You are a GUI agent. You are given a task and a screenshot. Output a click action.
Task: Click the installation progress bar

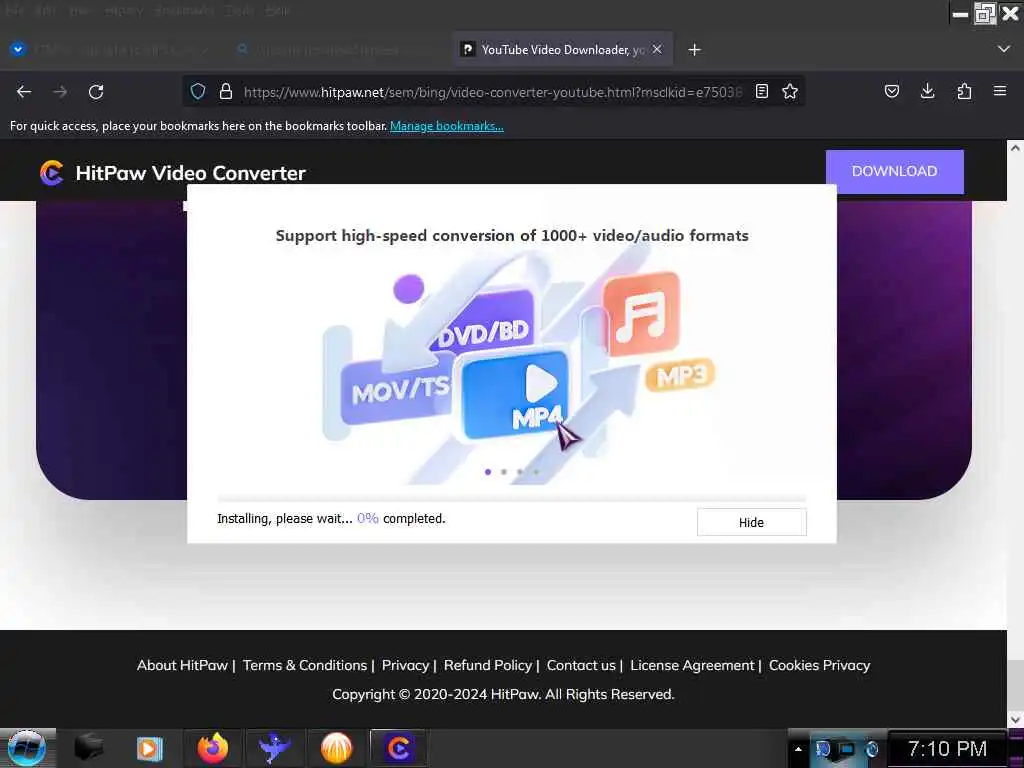coord(512,499)
